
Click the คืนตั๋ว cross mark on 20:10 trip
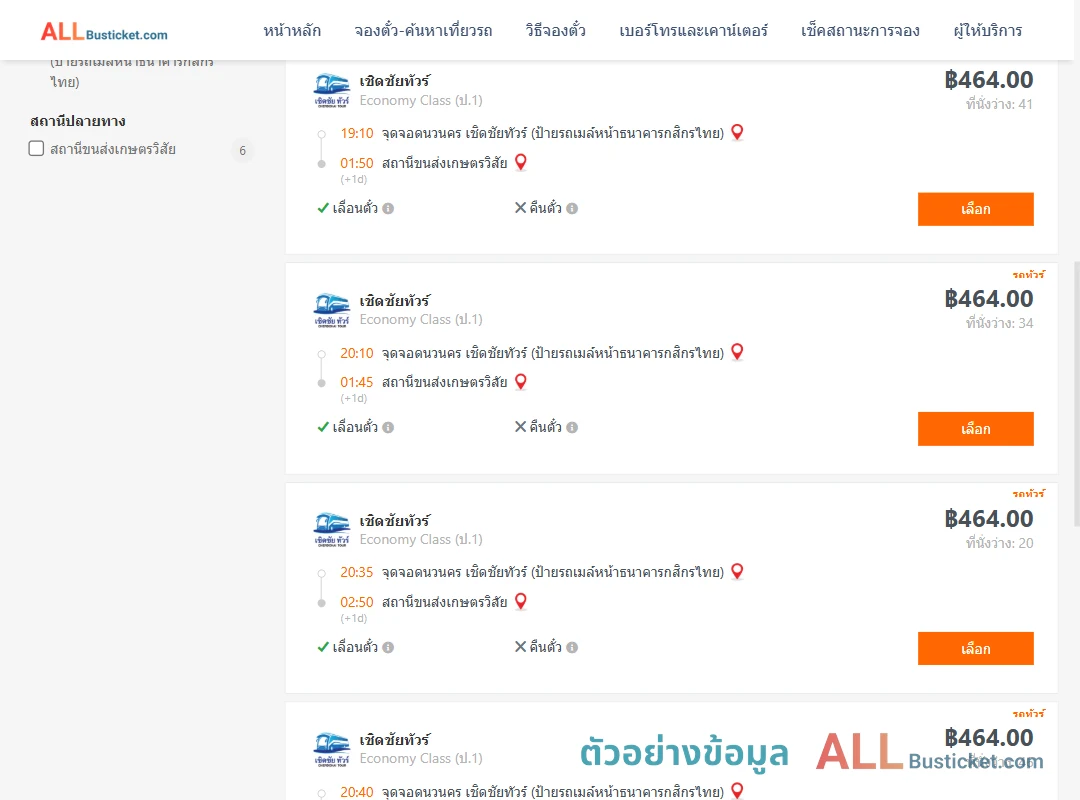click(x=521, y=427)
